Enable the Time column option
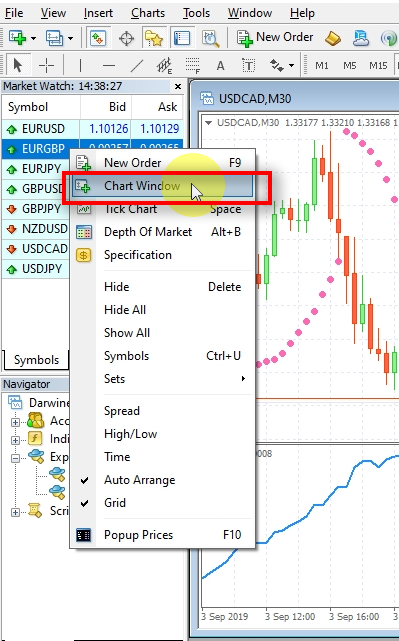The image size is (399, 641). 163,457
